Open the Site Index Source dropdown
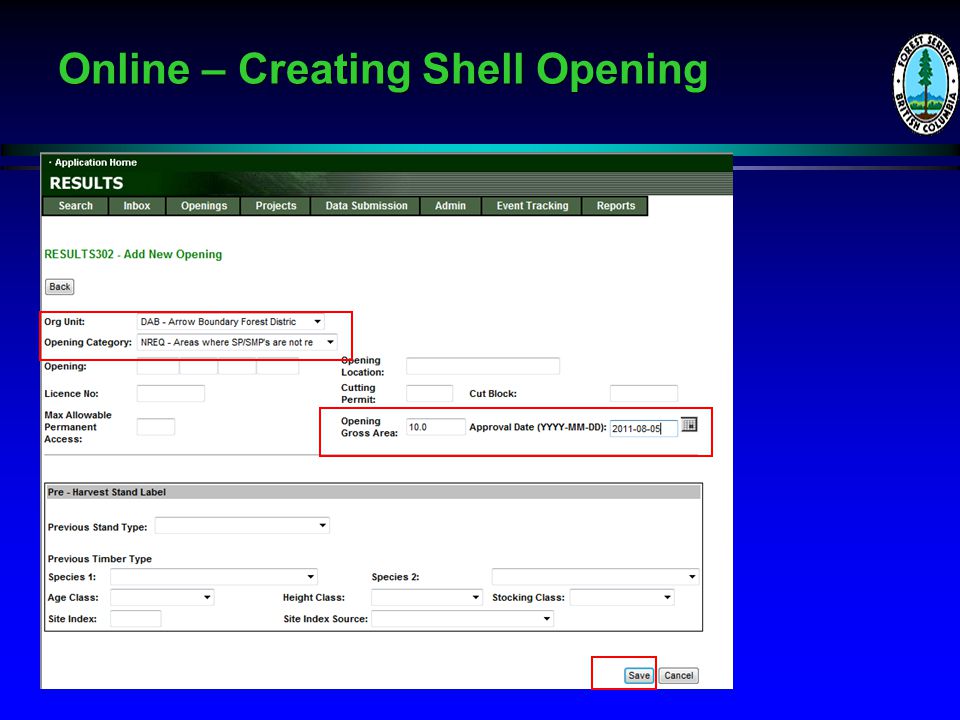Image resolution: width=960 pixels, height=720 pixels. pyautogui.click(x=462, y=618)
